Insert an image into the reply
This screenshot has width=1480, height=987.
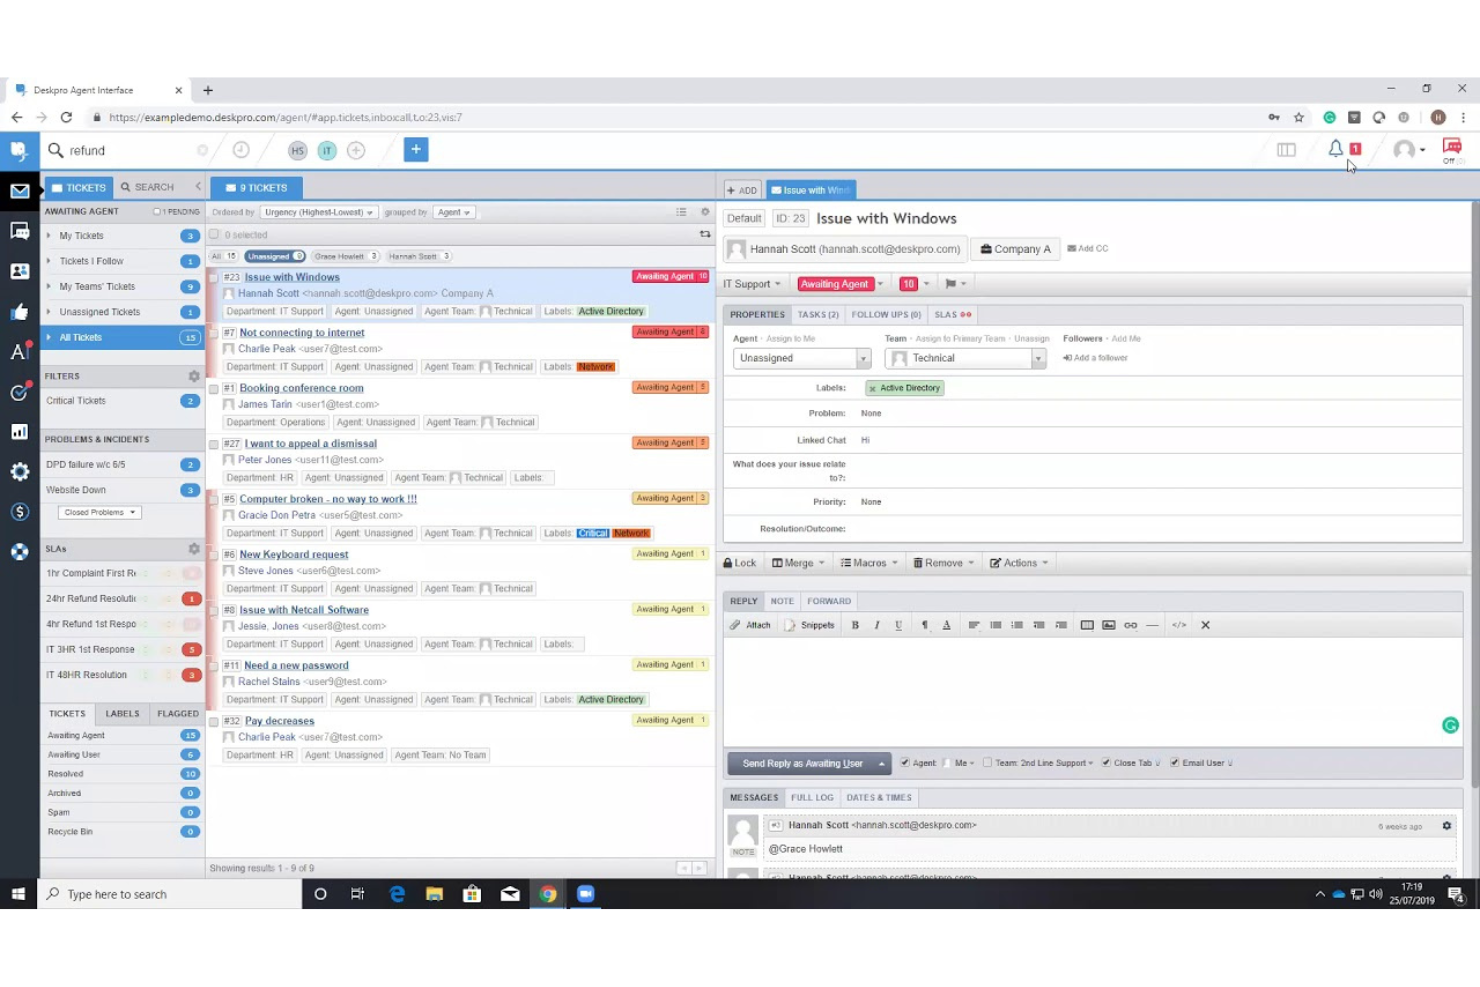(1108, 624)
